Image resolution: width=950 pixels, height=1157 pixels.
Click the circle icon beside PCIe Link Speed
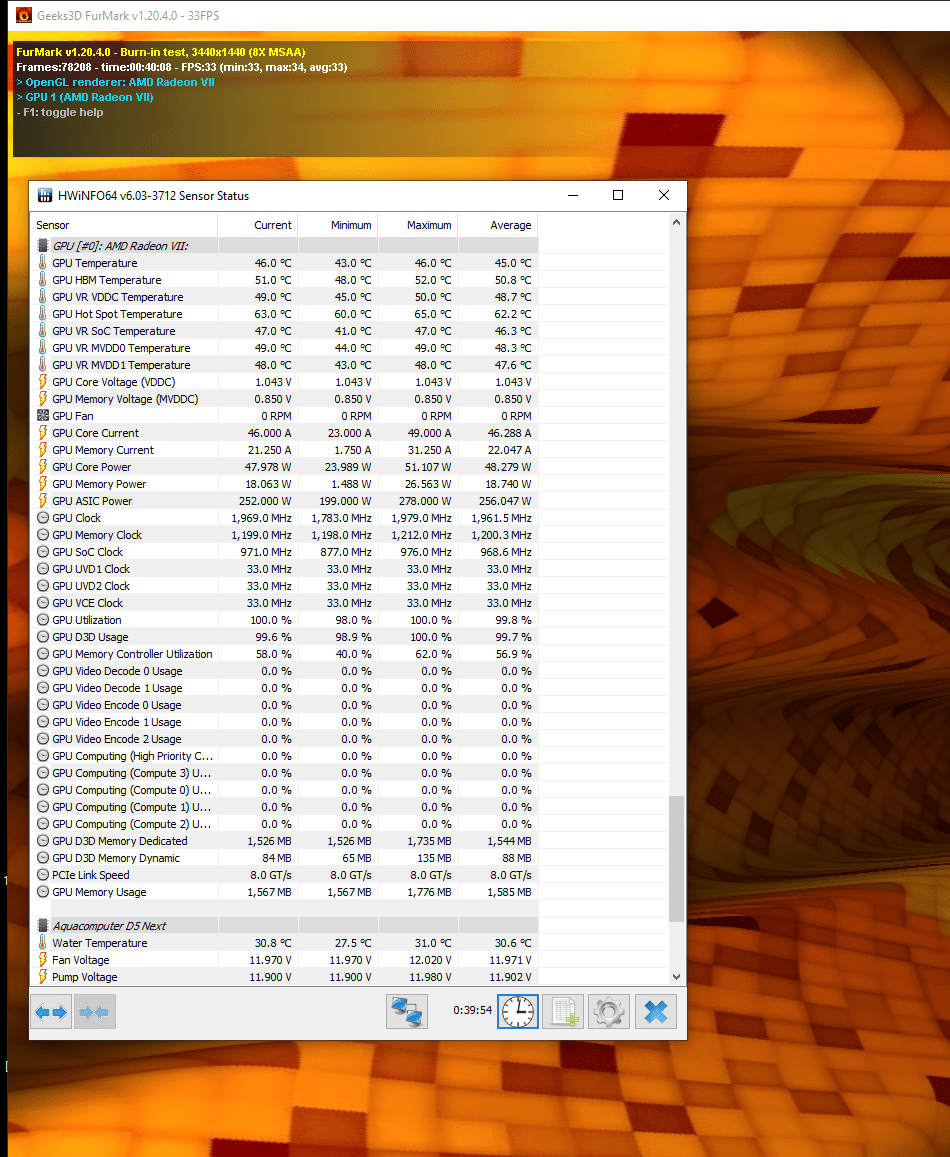point(43,874)
